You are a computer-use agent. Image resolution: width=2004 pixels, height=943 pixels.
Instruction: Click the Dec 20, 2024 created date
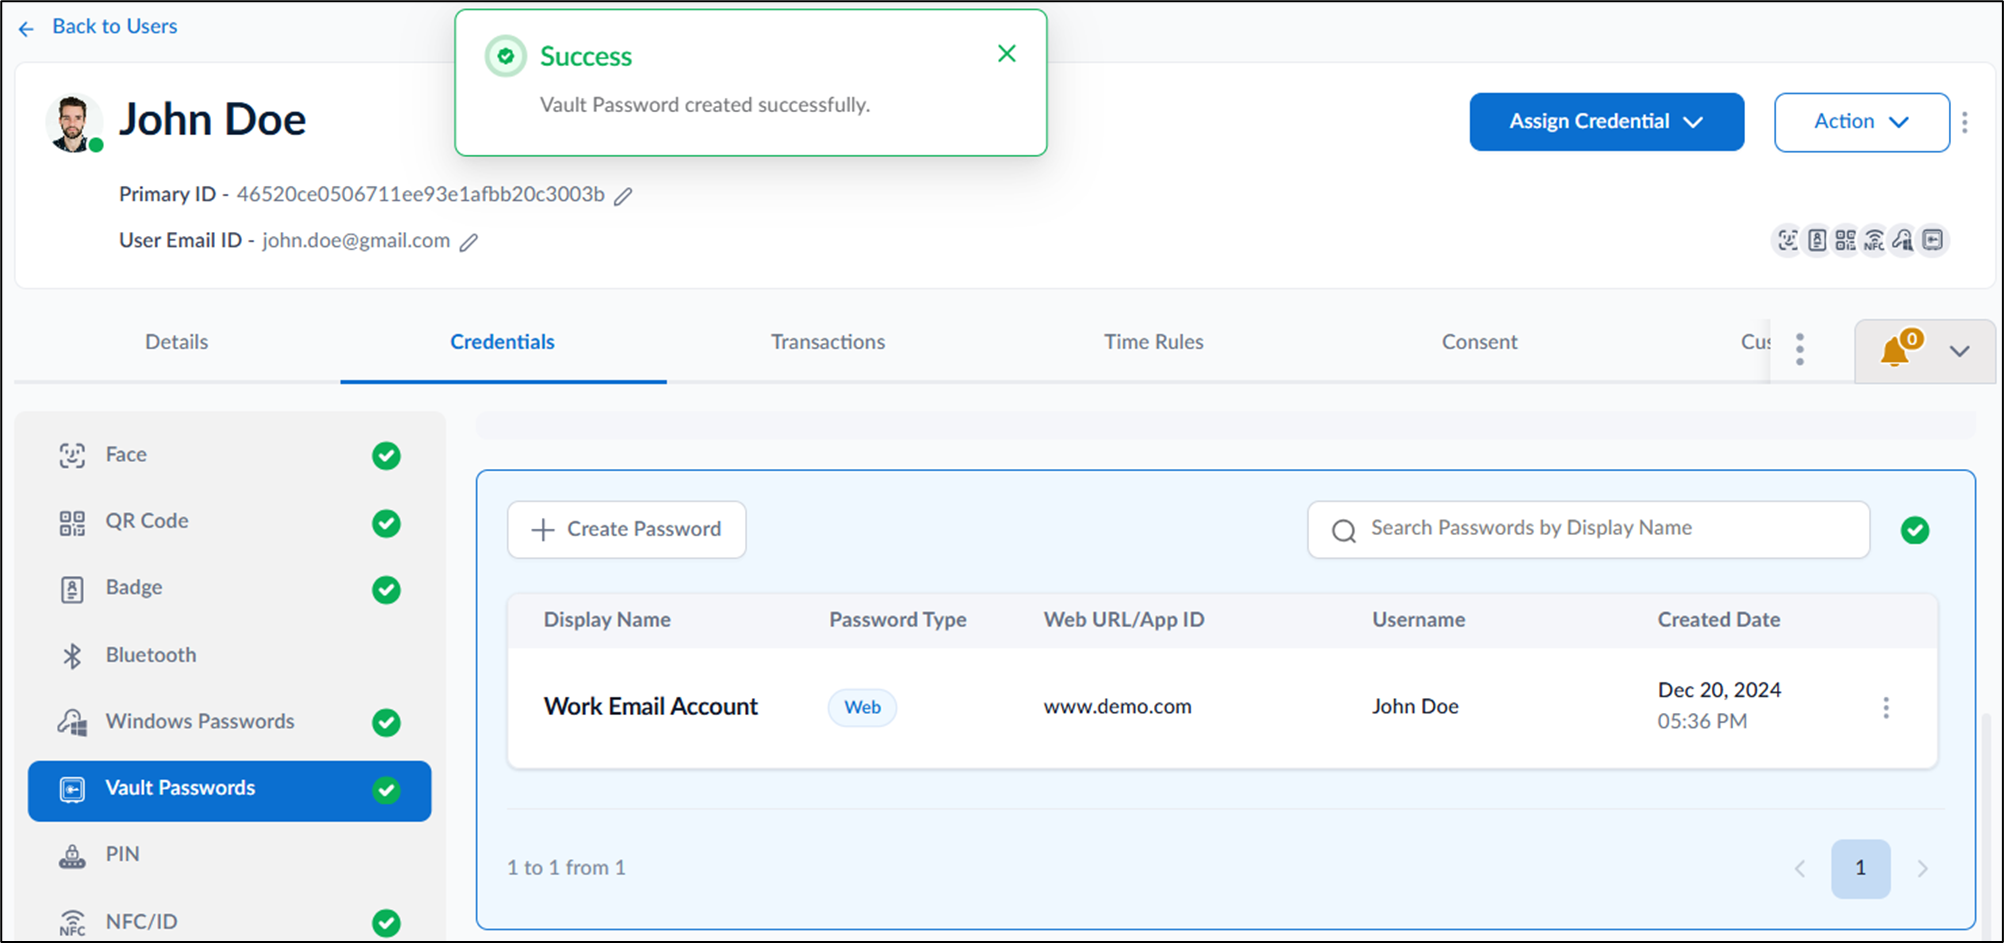[x=1719, y=690]
